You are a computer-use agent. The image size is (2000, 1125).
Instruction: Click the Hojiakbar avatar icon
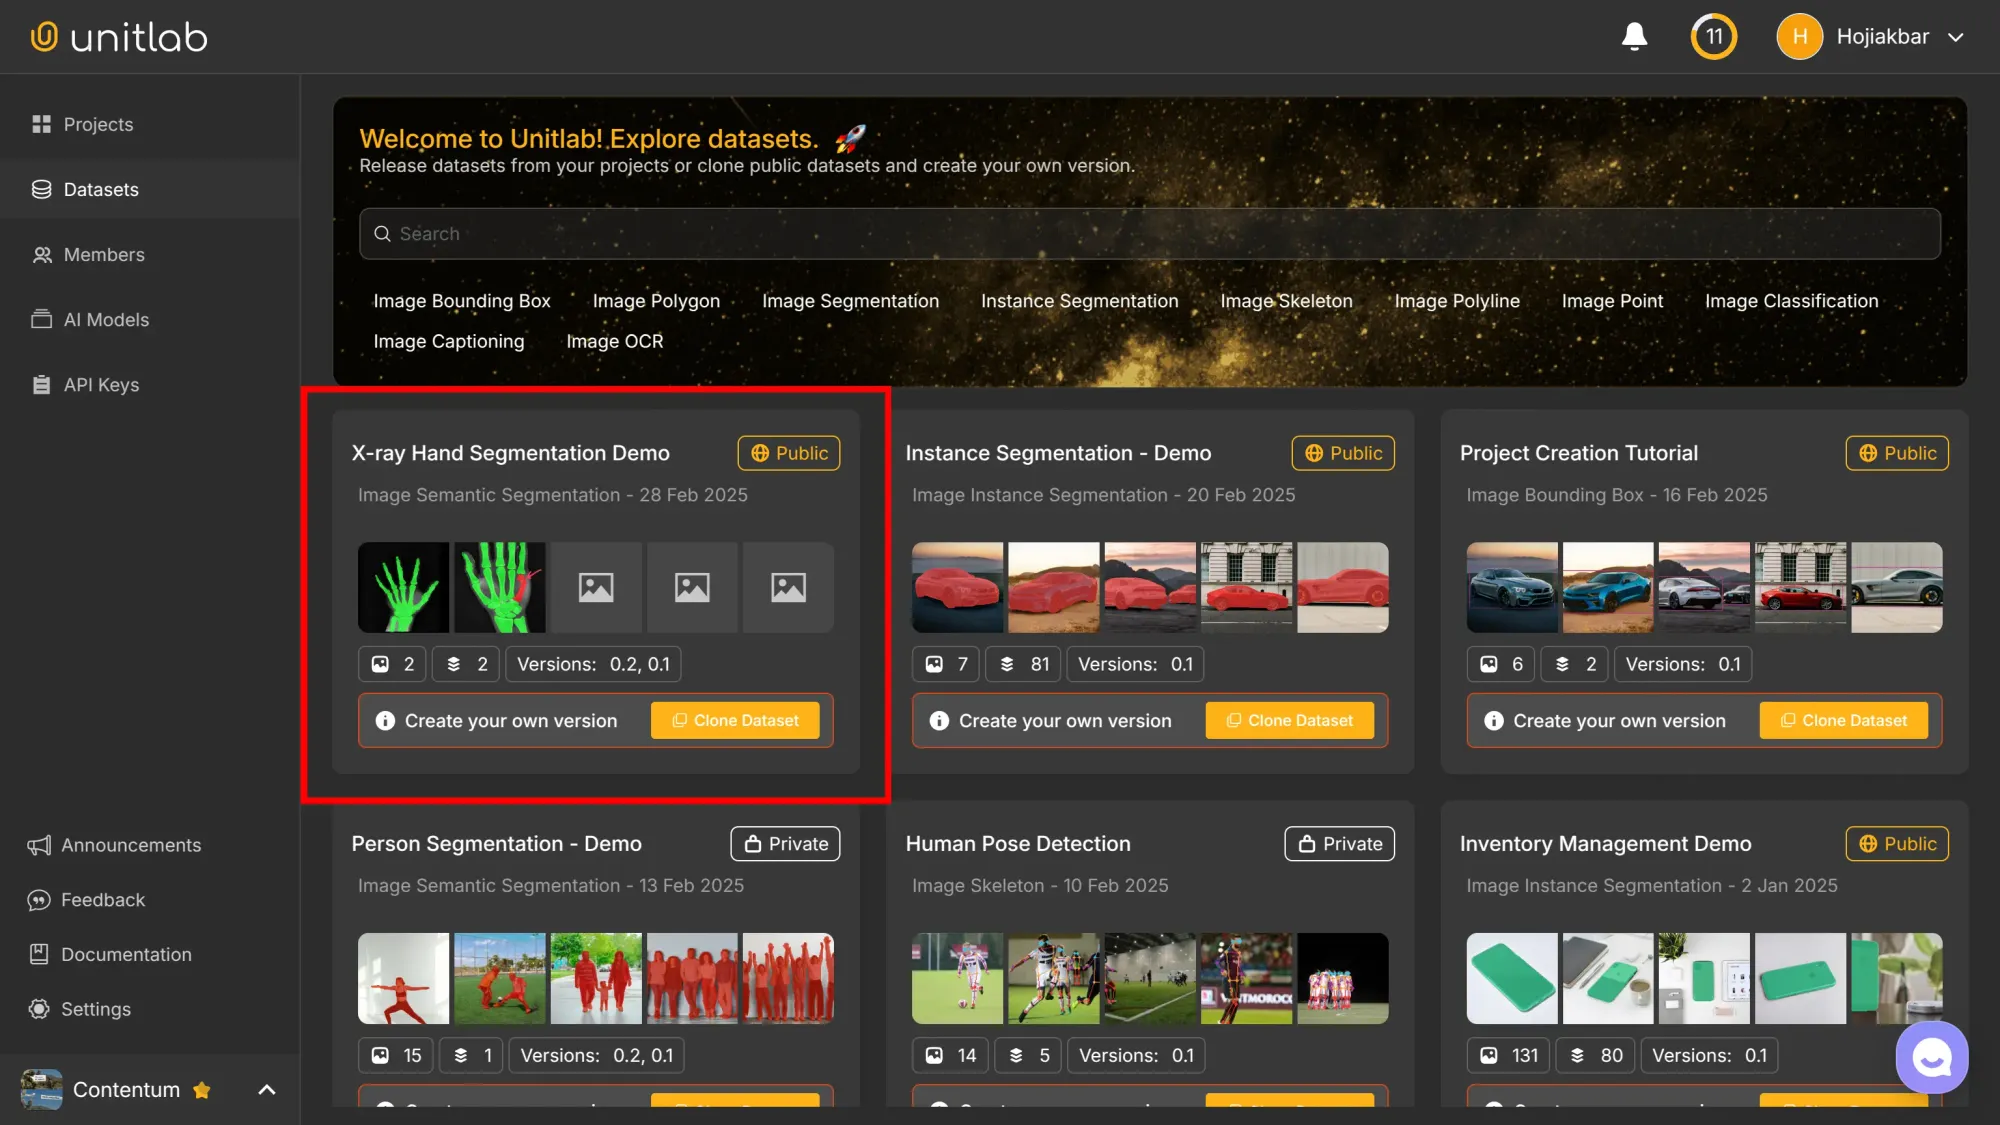coord(1799,37)
